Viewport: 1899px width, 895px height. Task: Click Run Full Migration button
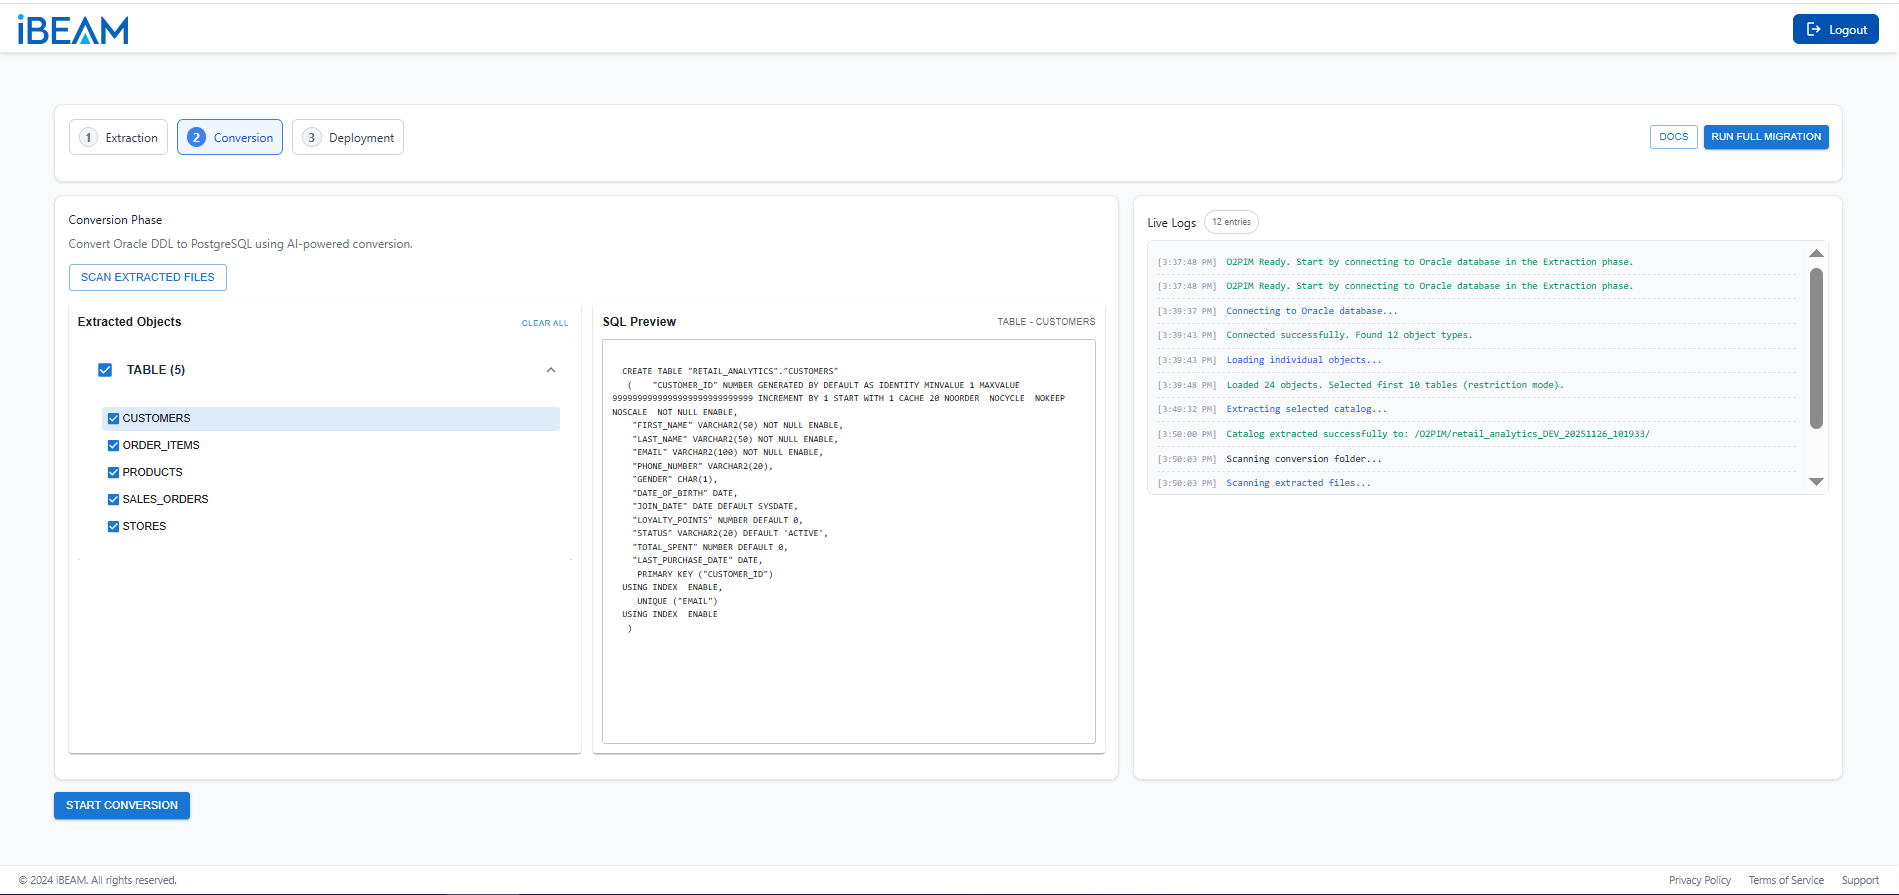1765,137
